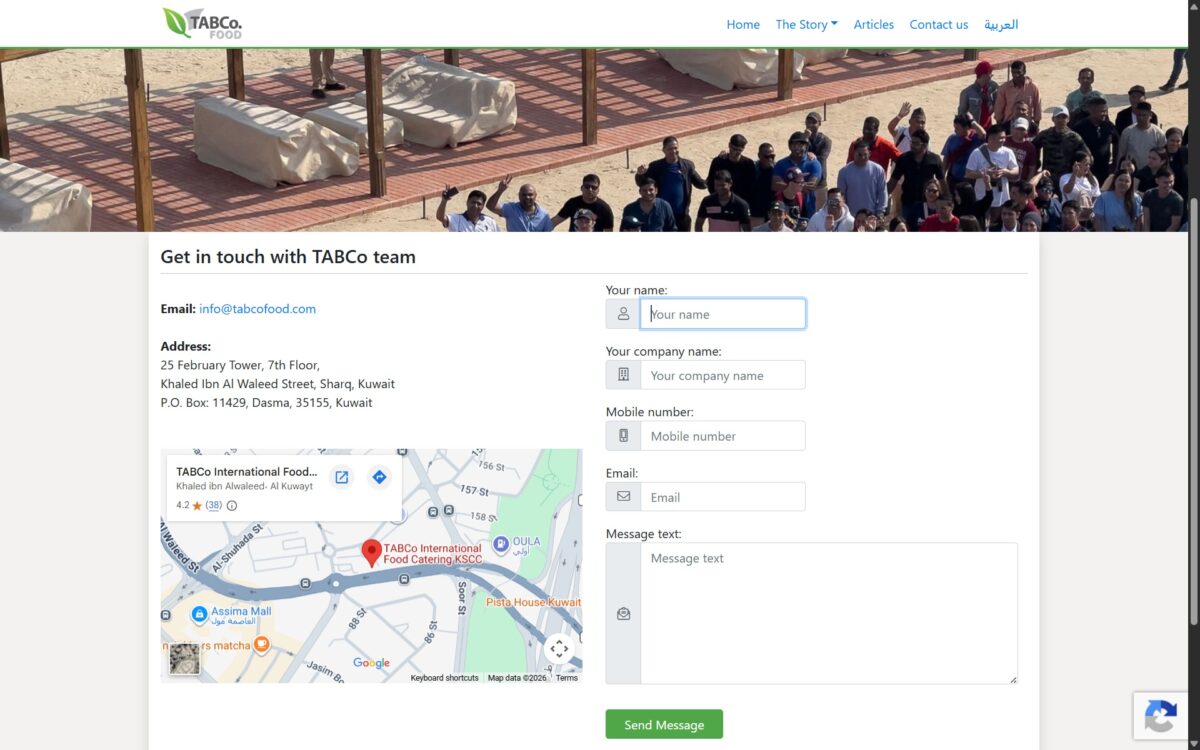This screenshot has width=1200, height=750.
Task: Click the red TABCo map pin marker
Action: (x=371, y=553)
